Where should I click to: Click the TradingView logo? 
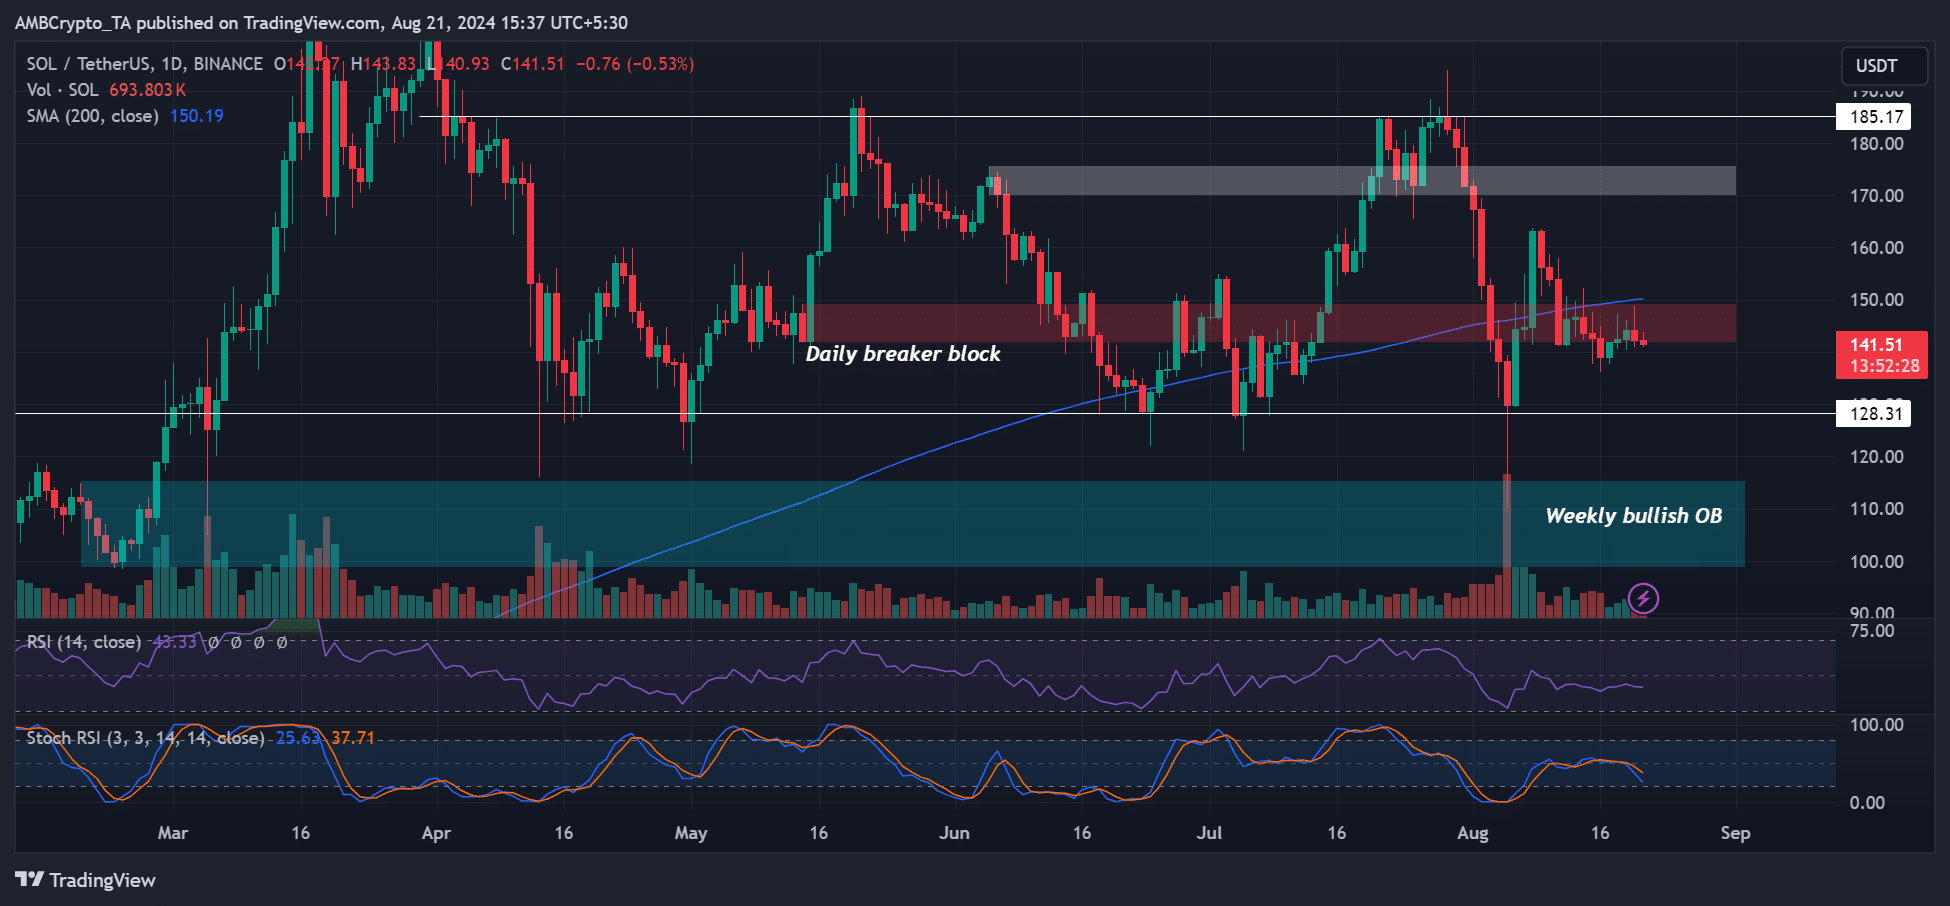tap(85, 880)
